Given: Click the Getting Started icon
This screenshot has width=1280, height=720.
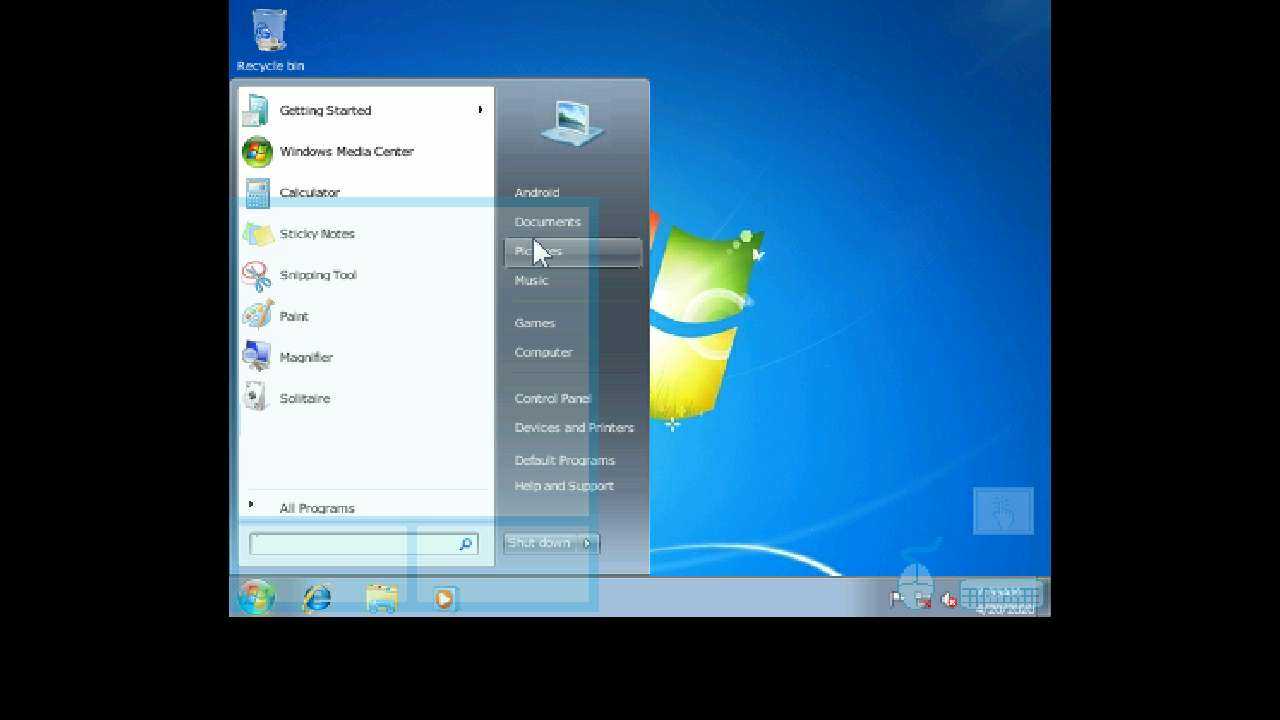Looking at the screenshot, I should (x=256, y=110).
